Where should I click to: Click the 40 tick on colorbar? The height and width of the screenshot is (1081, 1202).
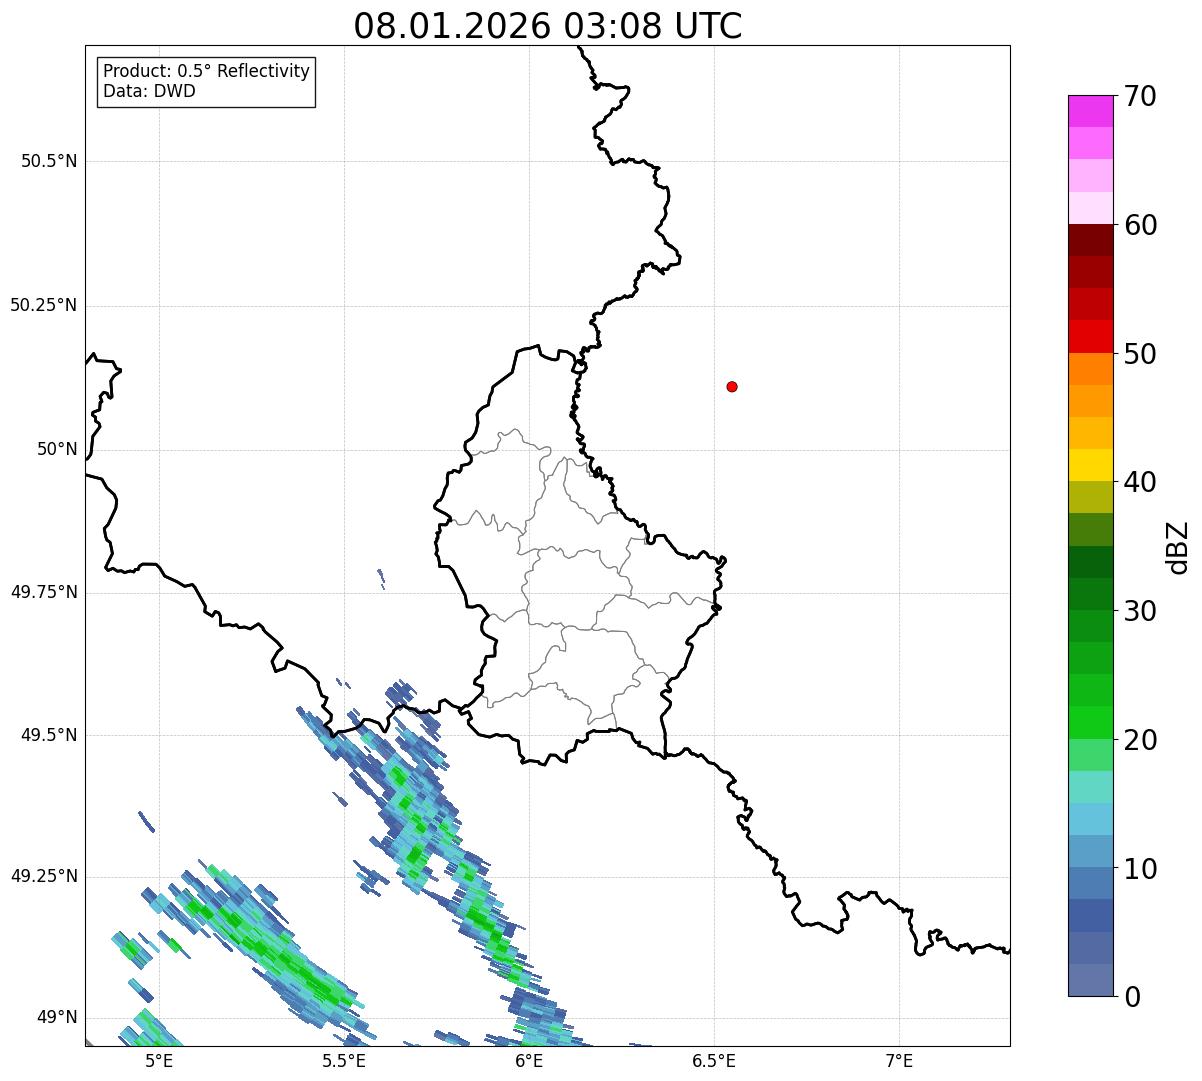click(x=1140, y=482)
